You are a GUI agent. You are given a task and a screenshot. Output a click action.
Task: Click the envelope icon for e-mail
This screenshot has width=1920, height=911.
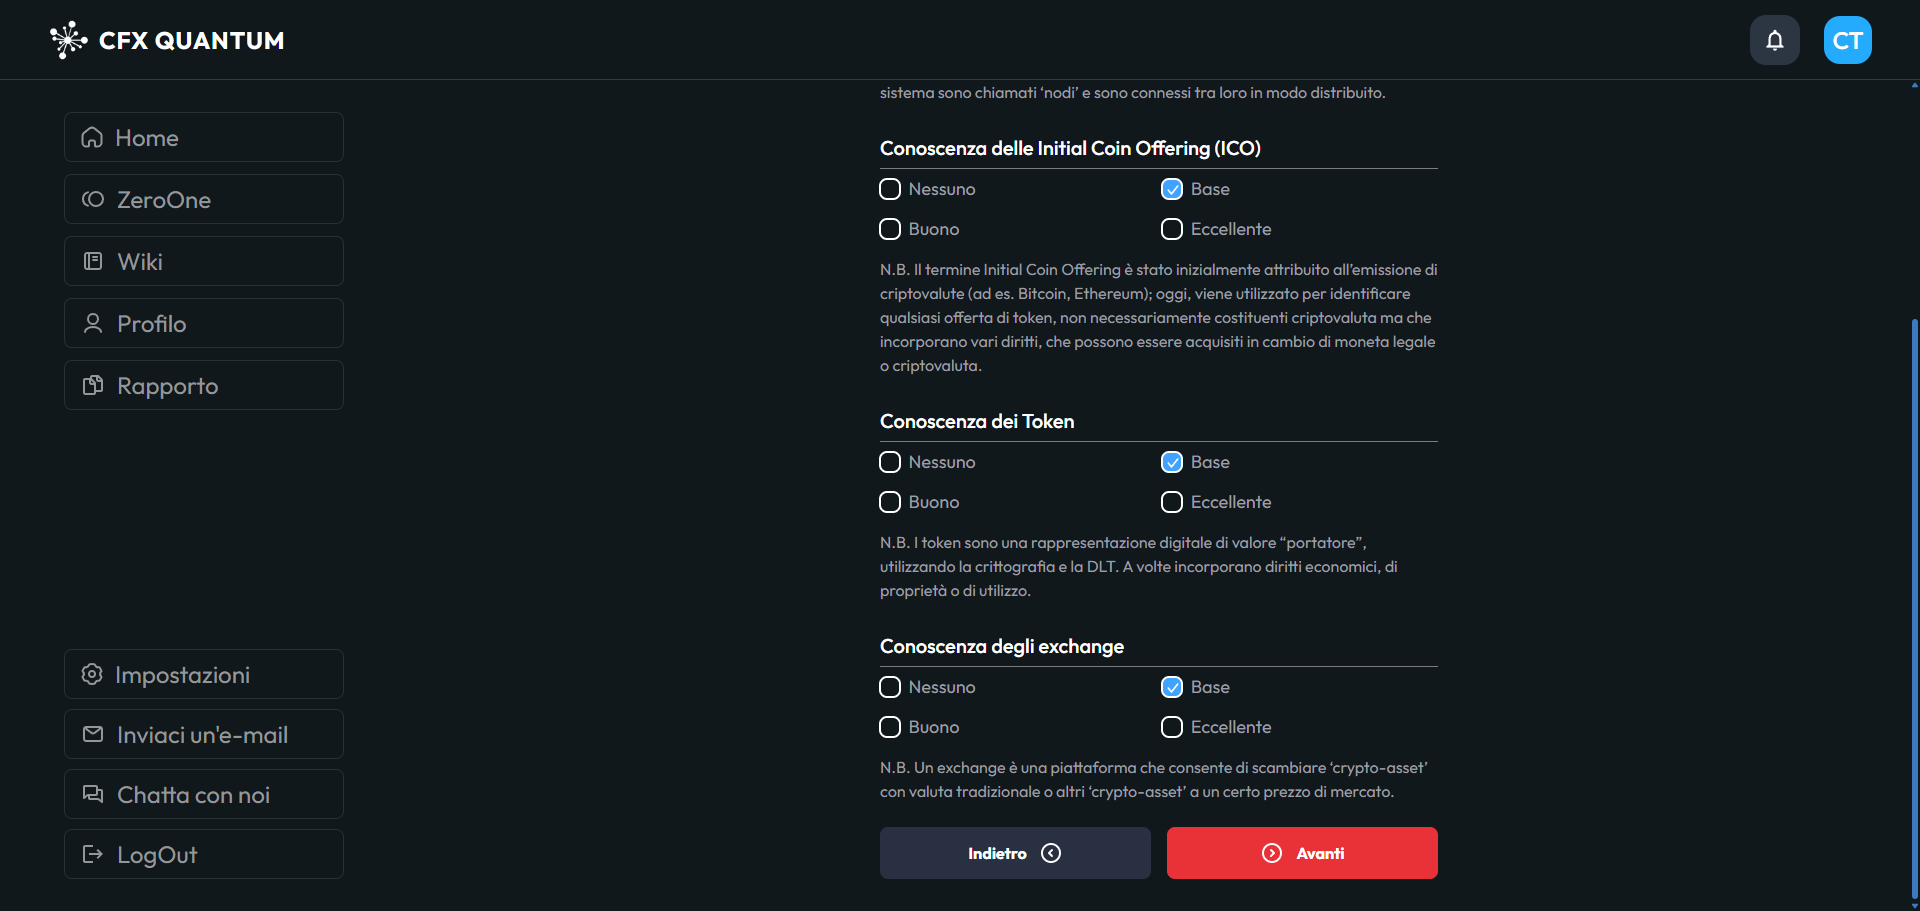pos(93,734)
